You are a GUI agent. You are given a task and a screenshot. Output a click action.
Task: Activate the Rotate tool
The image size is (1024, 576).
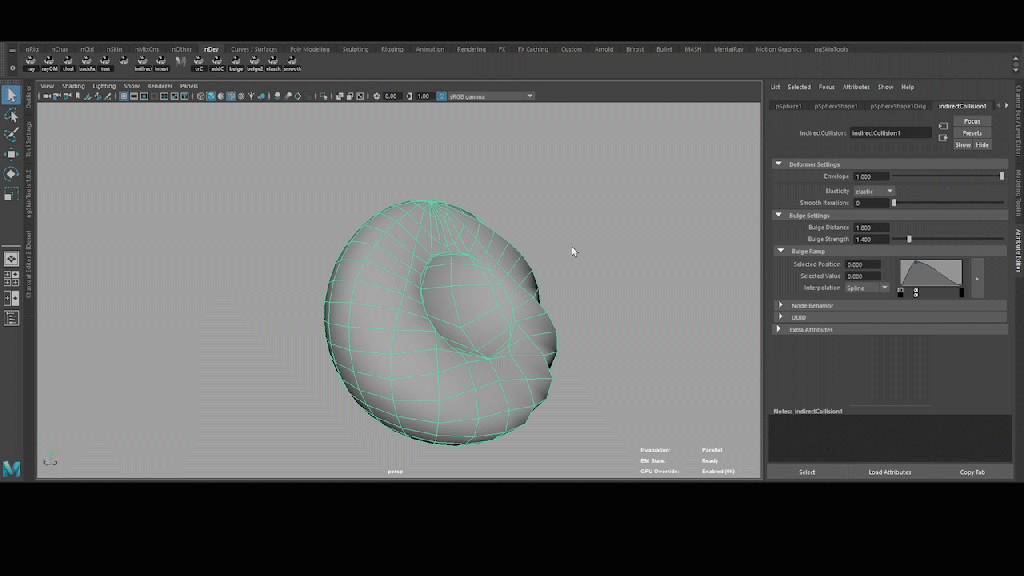[x=11, y=174]
